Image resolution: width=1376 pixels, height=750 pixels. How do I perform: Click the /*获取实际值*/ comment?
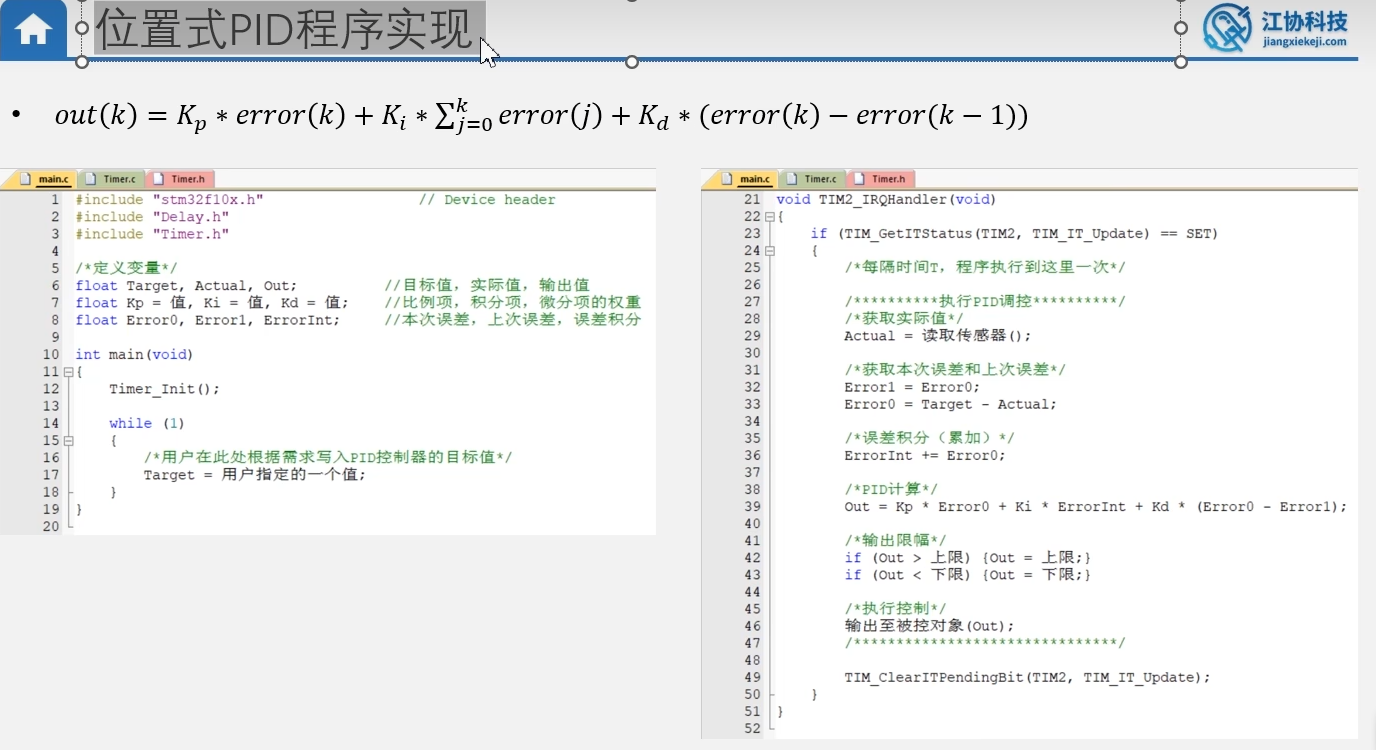903,319
